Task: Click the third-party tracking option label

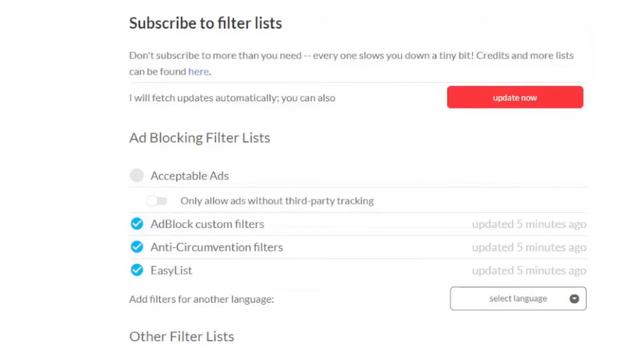Action: (x=277, y=201)
